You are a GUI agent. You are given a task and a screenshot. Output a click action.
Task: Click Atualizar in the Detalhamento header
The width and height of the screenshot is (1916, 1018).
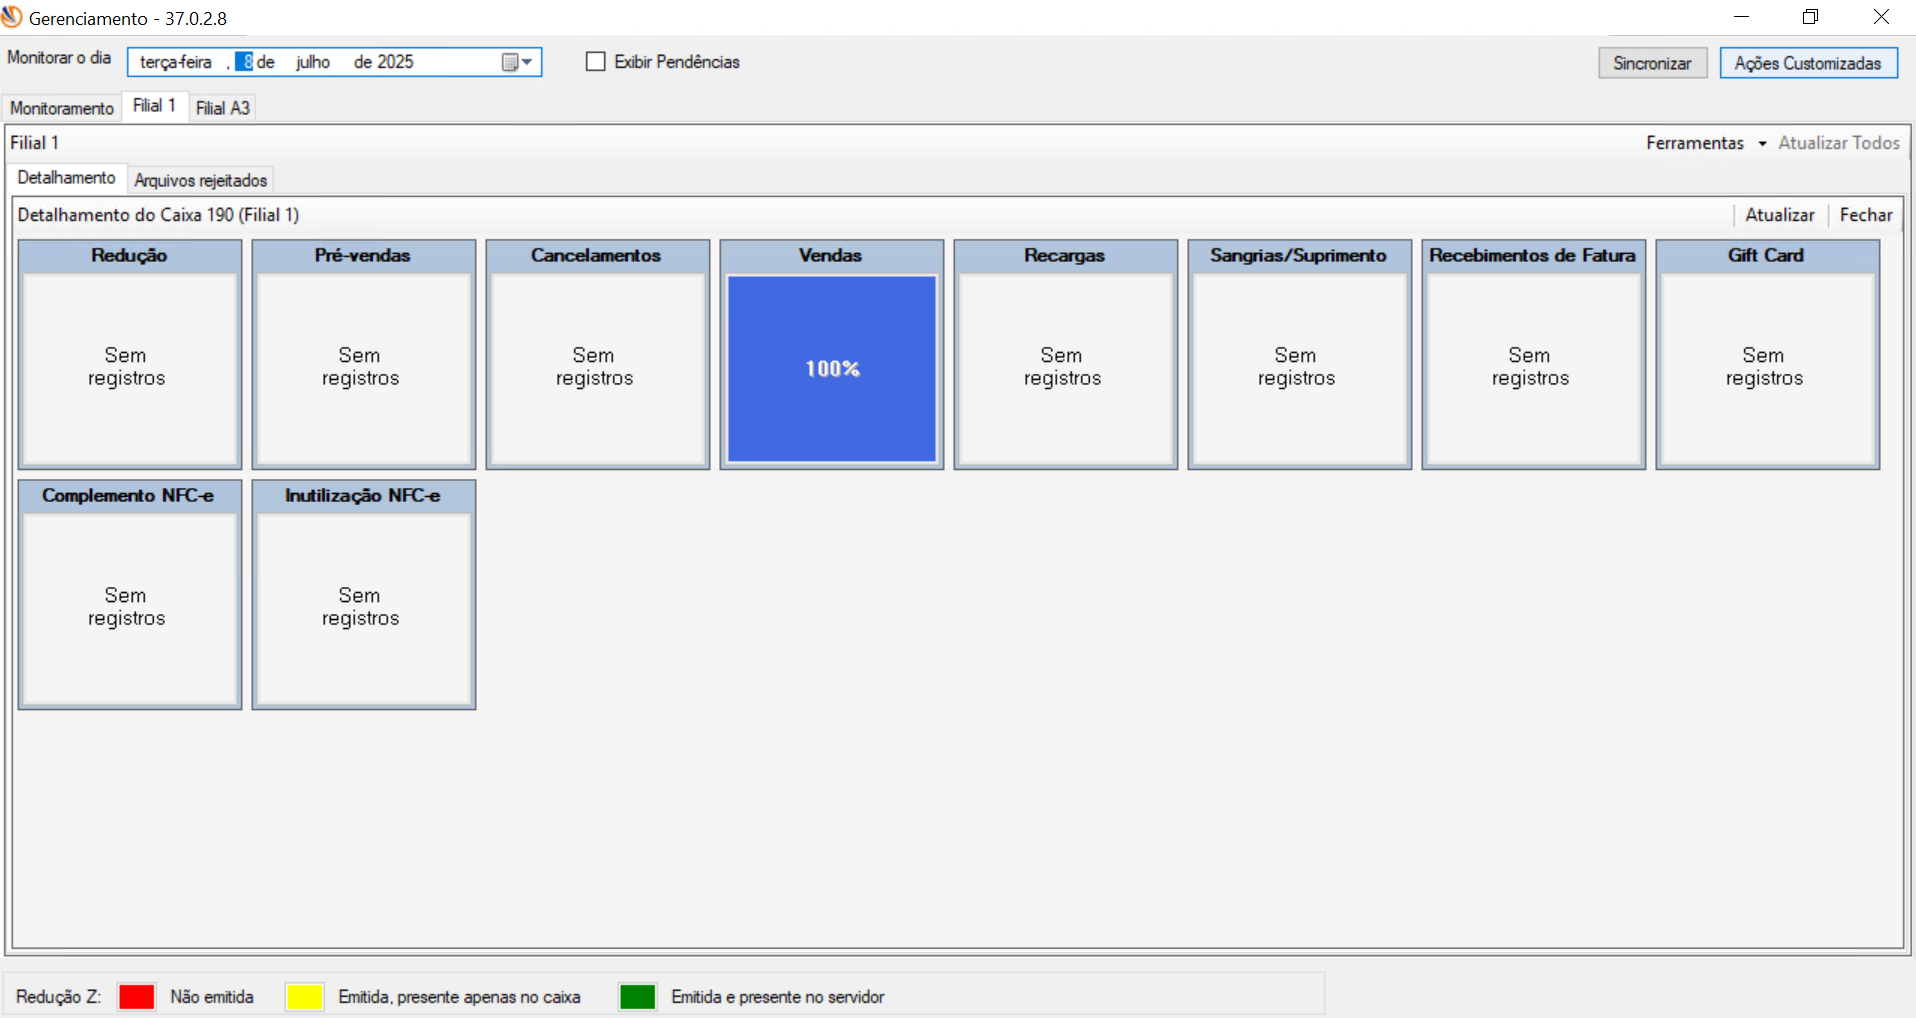pyautogui.click(x=1780, y=215)
